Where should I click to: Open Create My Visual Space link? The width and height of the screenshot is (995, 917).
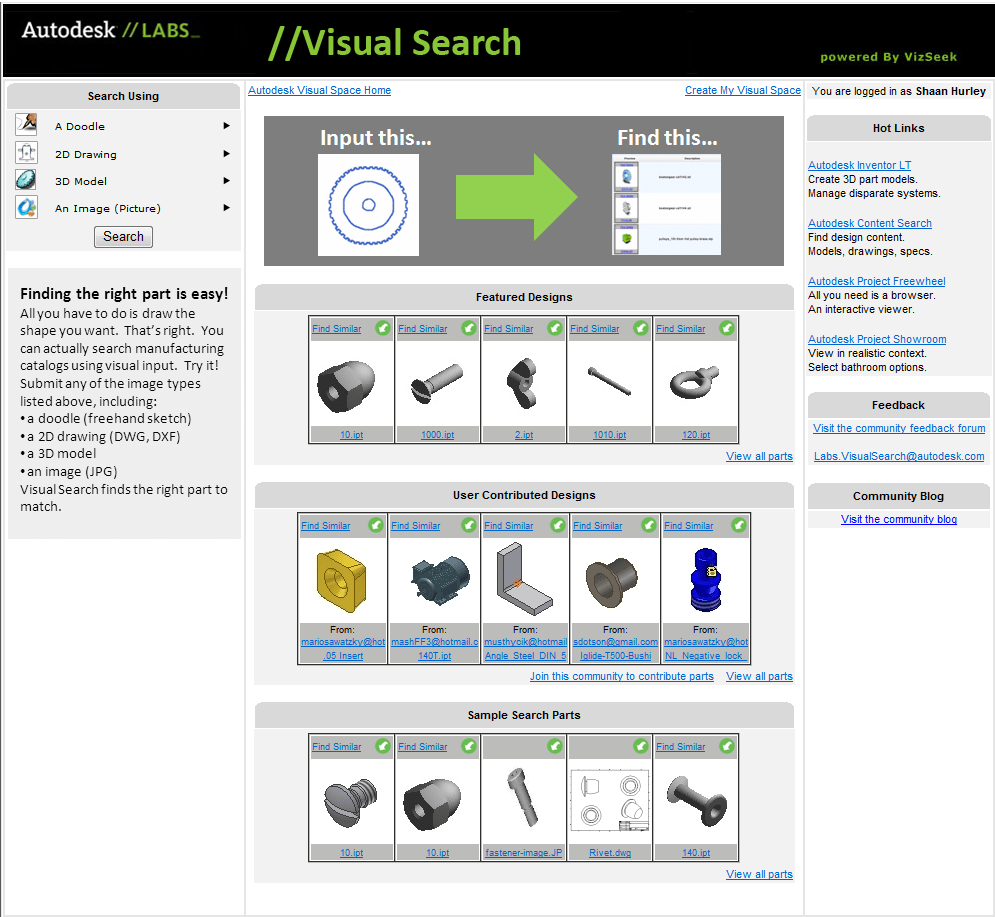(742, 90)
